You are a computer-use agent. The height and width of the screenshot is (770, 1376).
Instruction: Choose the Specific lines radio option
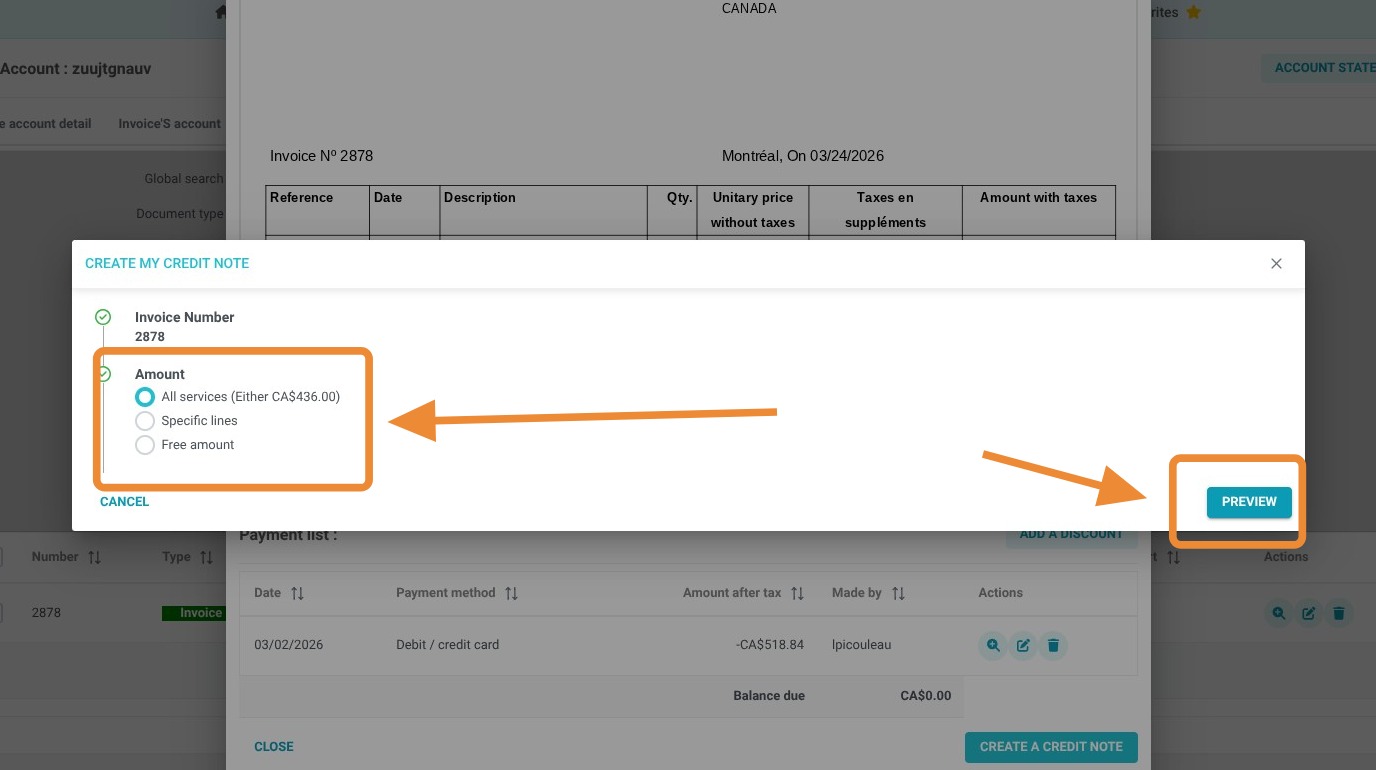point(145,421)
